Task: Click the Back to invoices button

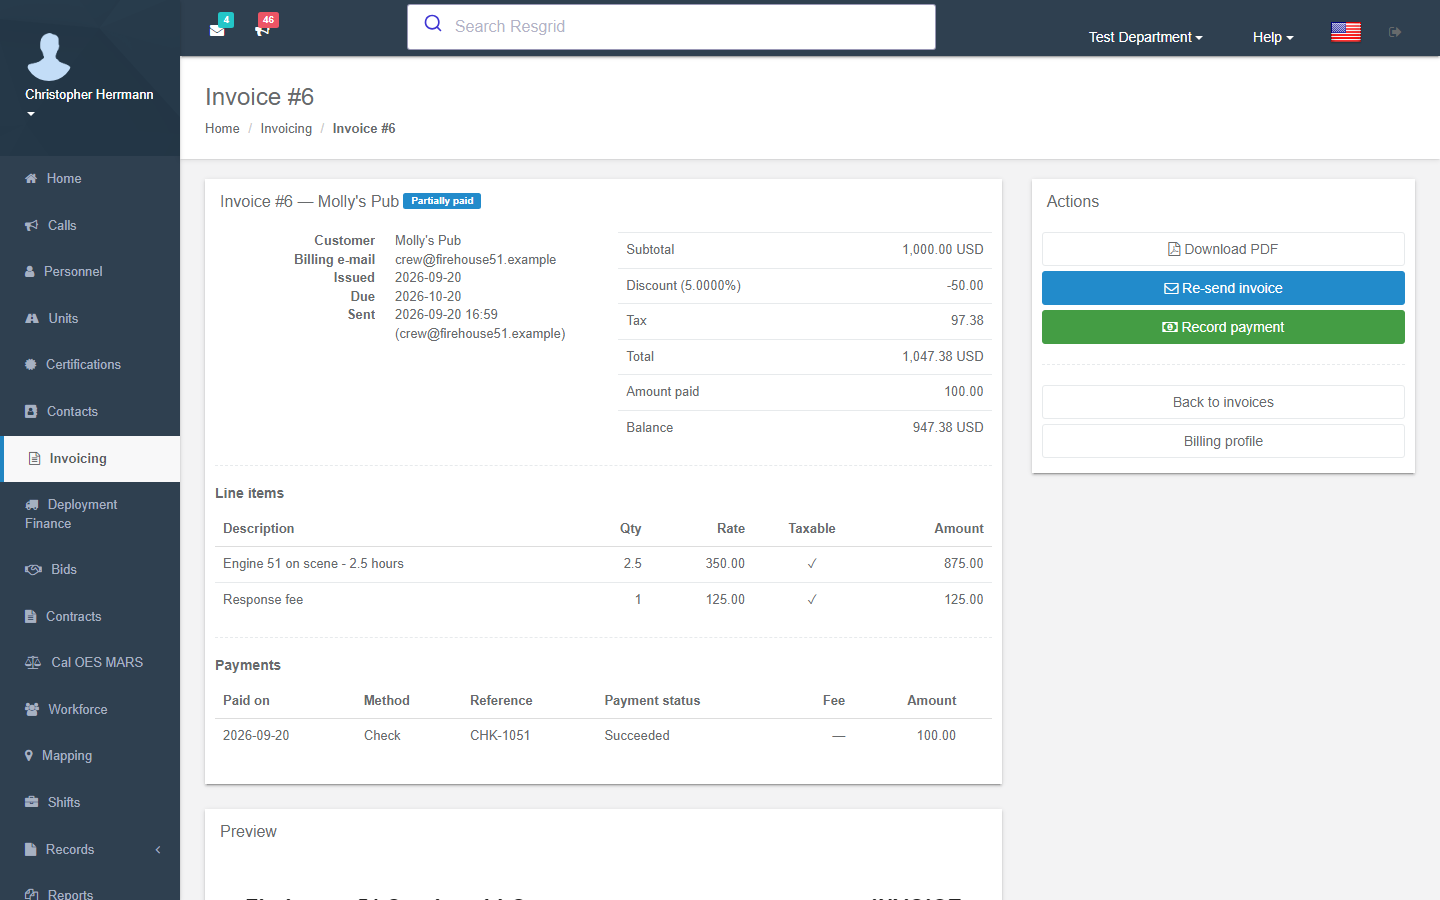Action: (1223, 402)
